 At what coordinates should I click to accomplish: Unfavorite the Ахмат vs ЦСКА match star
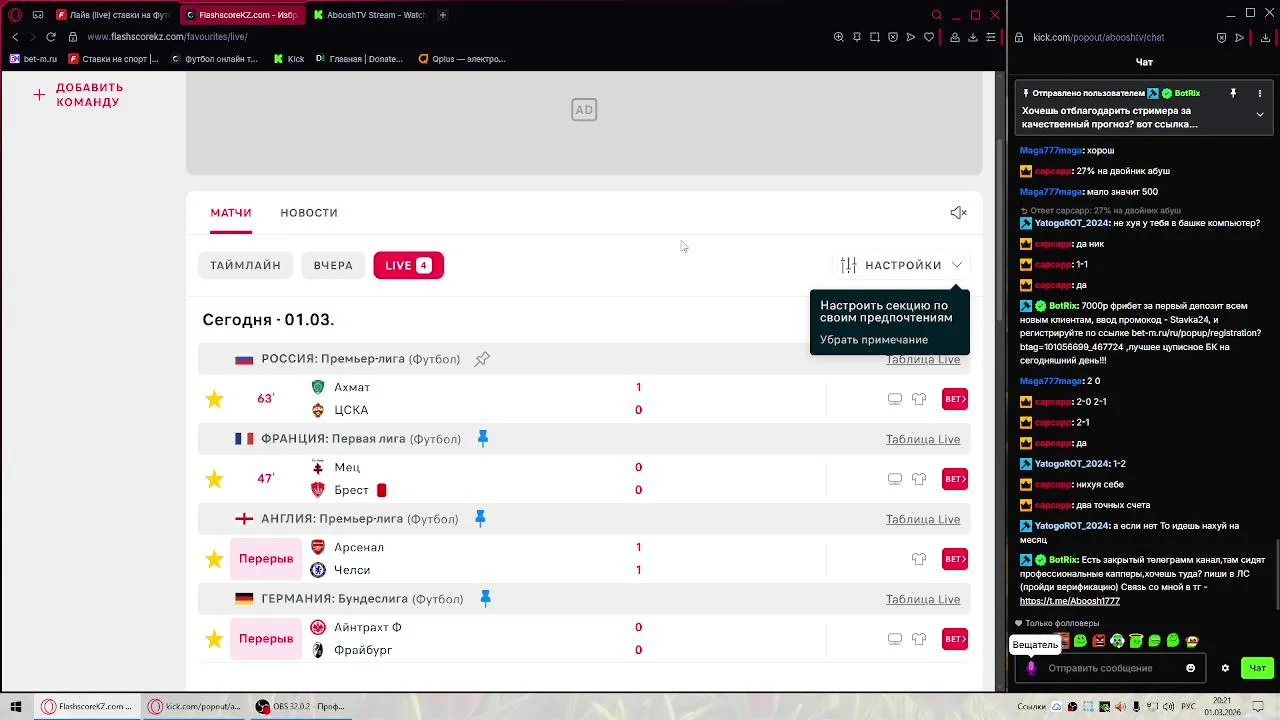click(214, 399)
